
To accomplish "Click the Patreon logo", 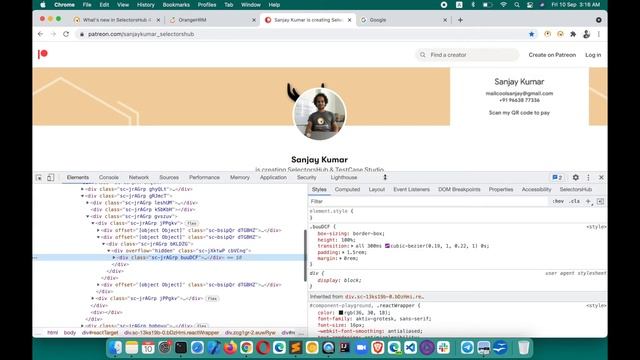I will 43,54.
